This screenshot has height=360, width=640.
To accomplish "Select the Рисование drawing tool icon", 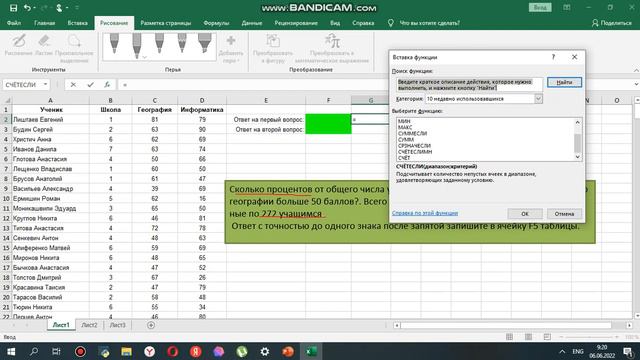I will (18, 41).
